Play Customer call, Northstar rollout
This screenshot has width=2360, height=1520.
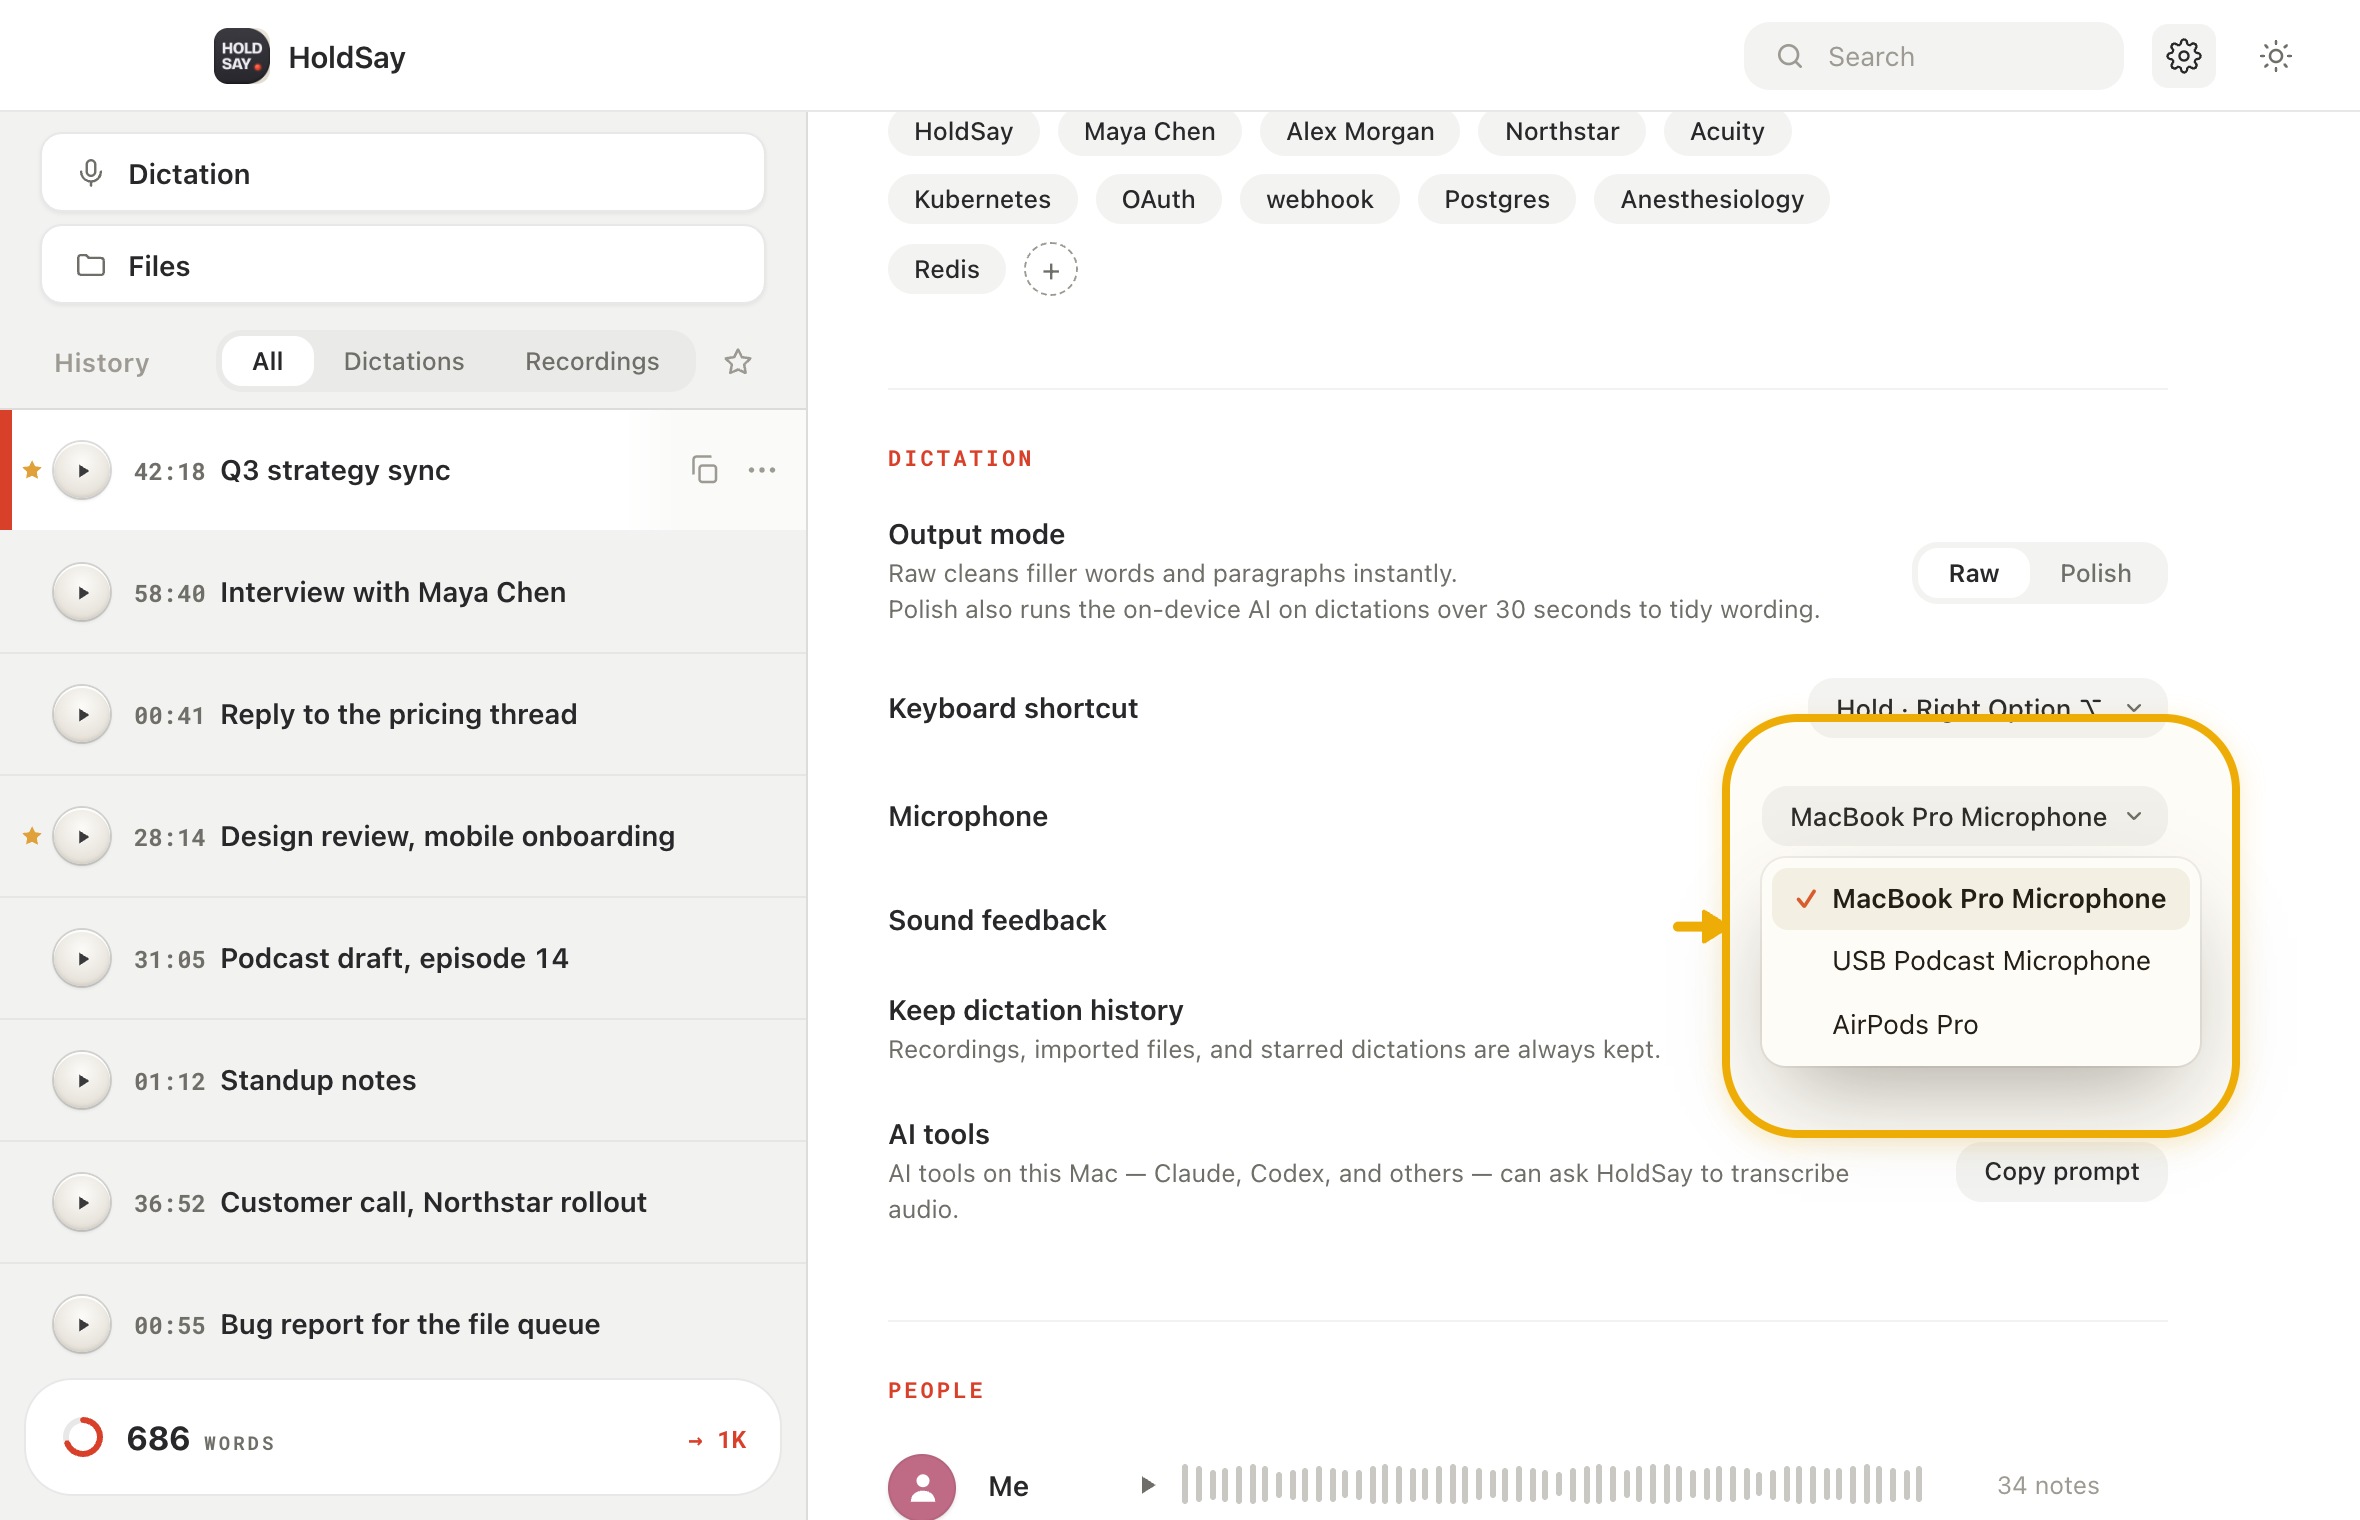point(82,1202)
